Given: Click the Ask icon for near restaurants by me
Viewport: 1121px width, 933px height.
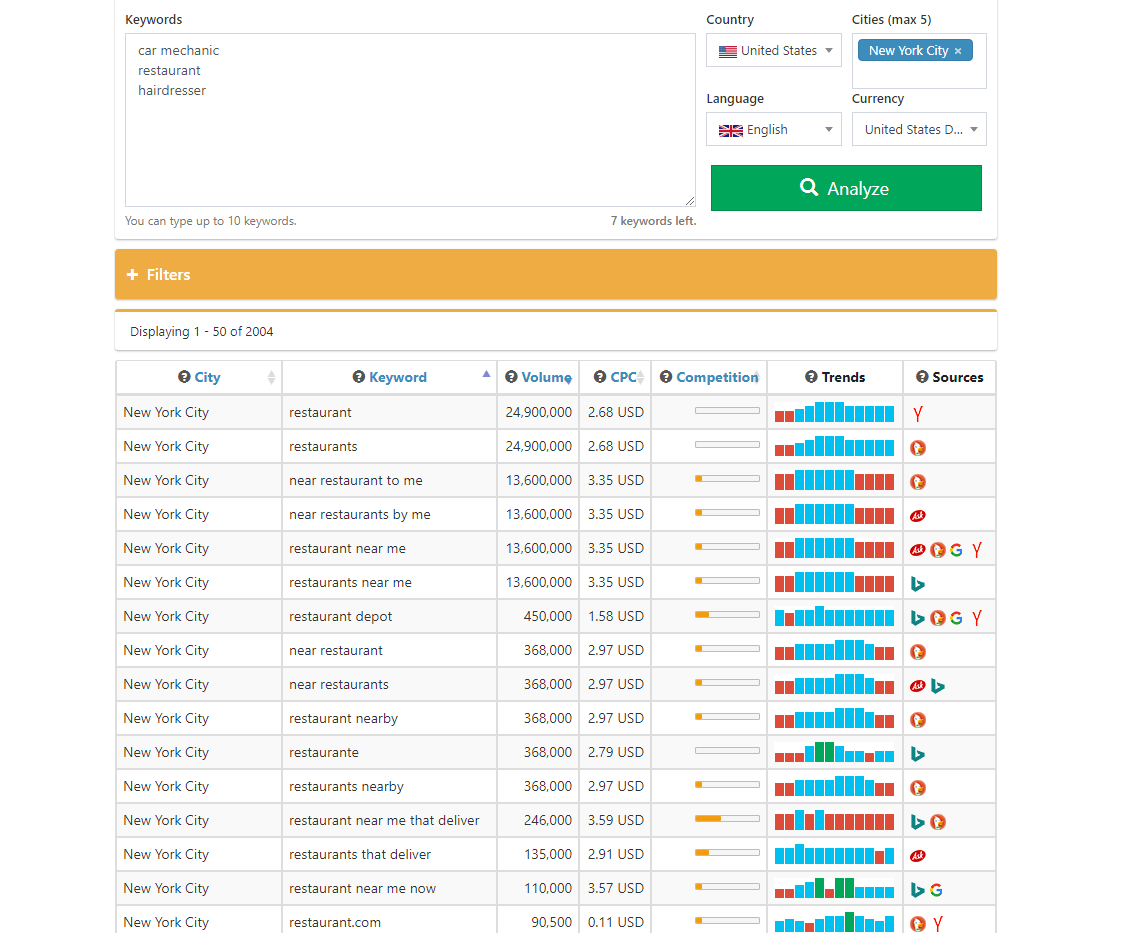Looking at the screenshot, I should click(x=918, y=515).
